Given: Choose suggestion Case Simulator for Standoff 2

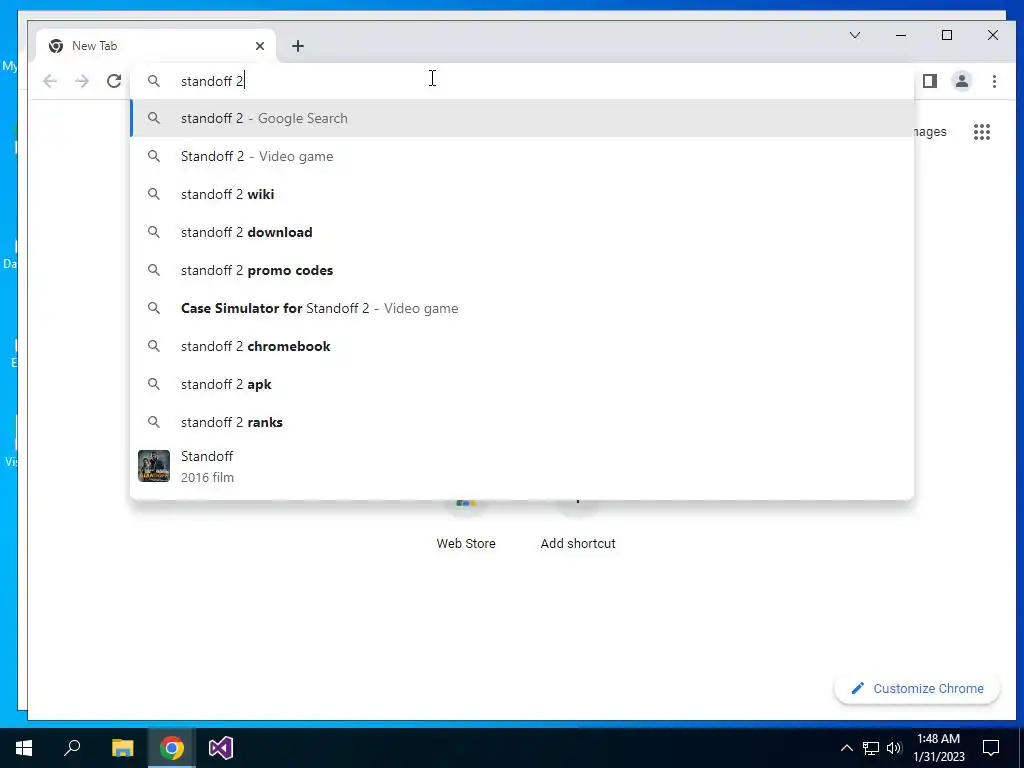Looking at the screenshot, I should click(522, 308).
